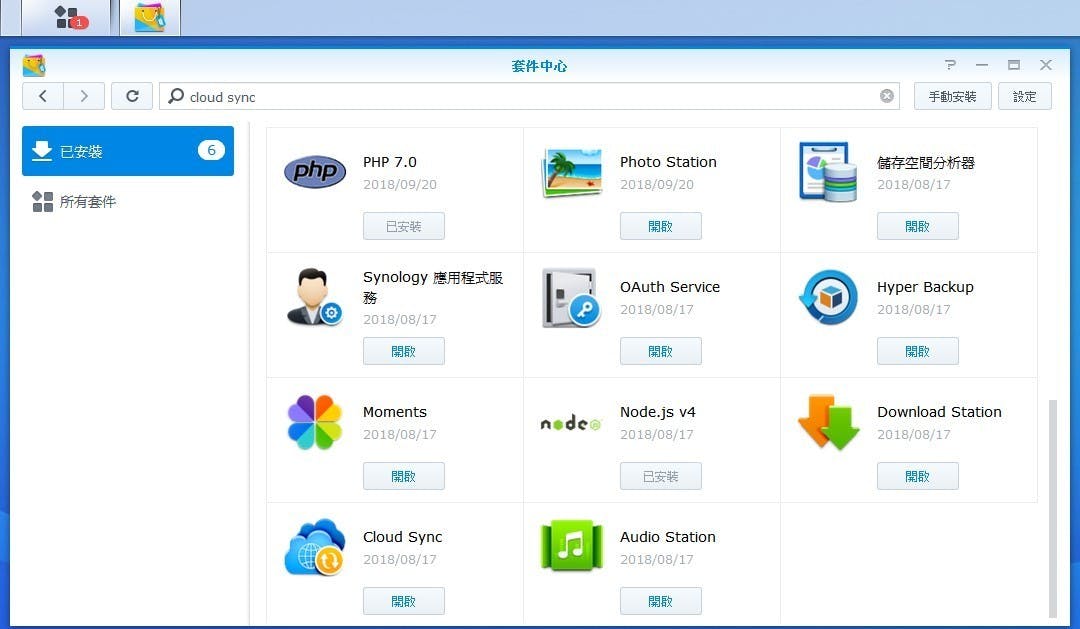1080x629 pixels.
Task: Click the Audio Station title text
Action: point(667,537)
